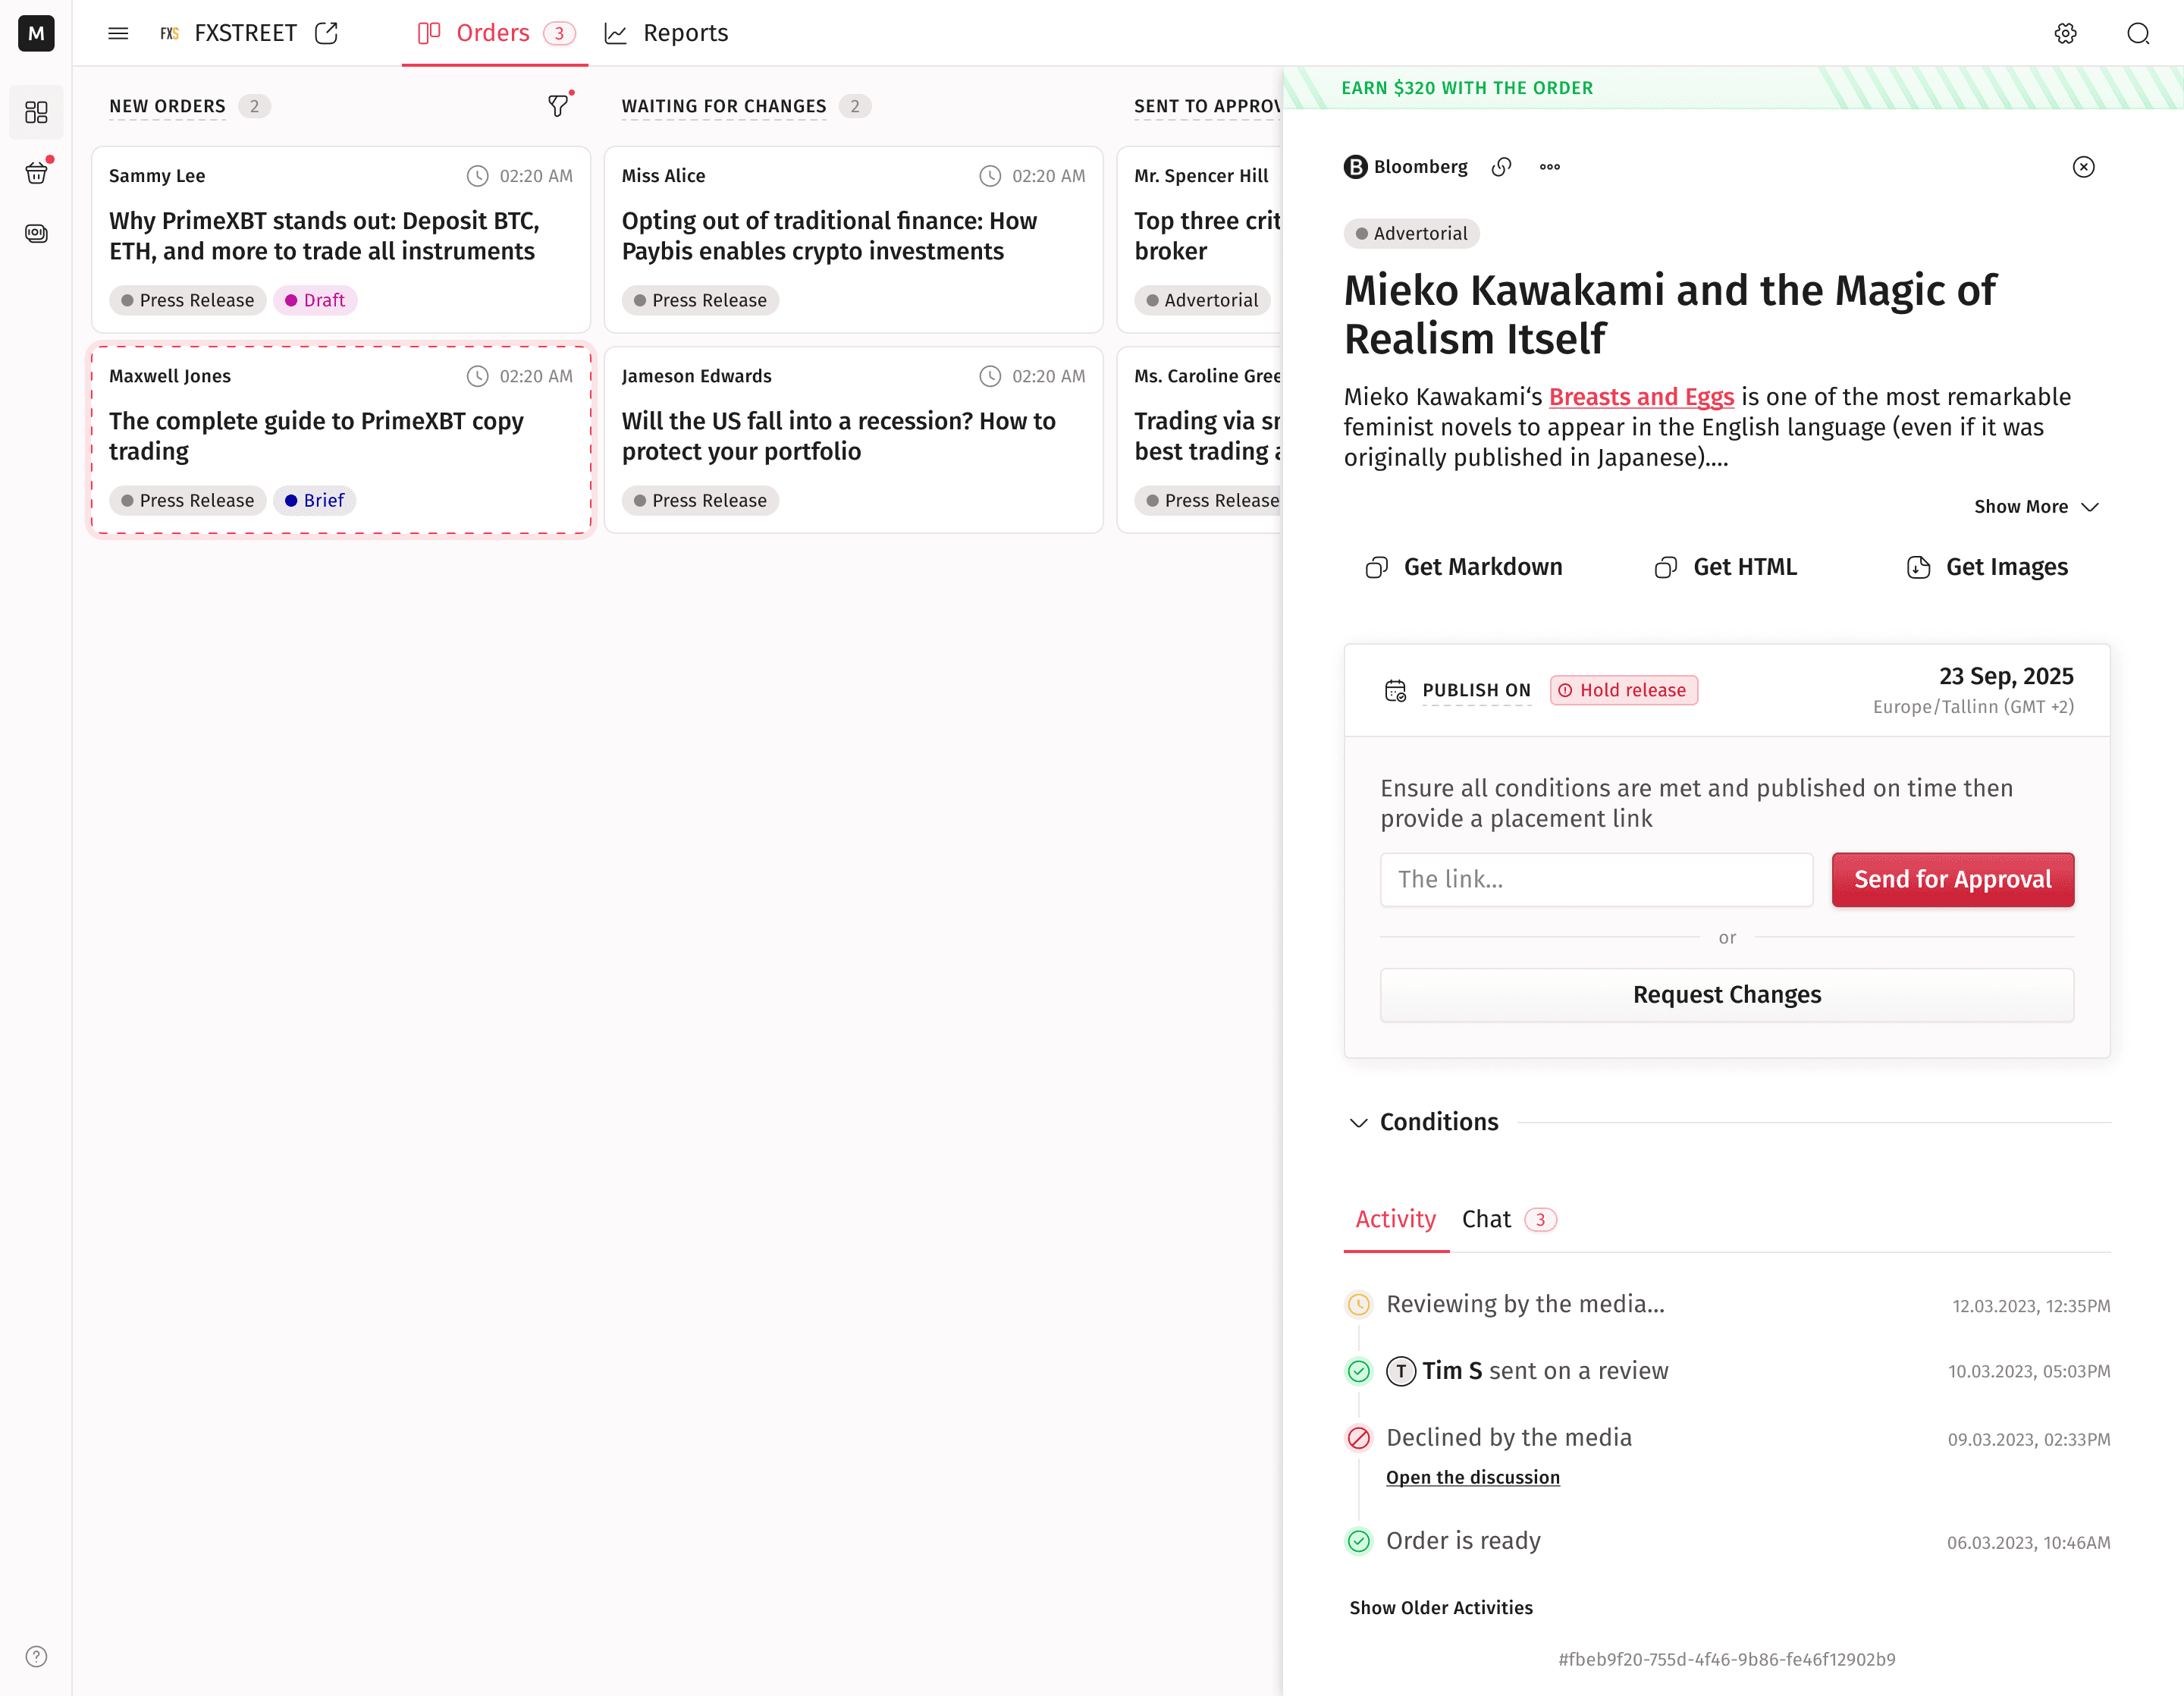The height and width of the screenshot is (1696, 2184).
Task: Click the help icon at bottom left
Action: point(36,1656)
